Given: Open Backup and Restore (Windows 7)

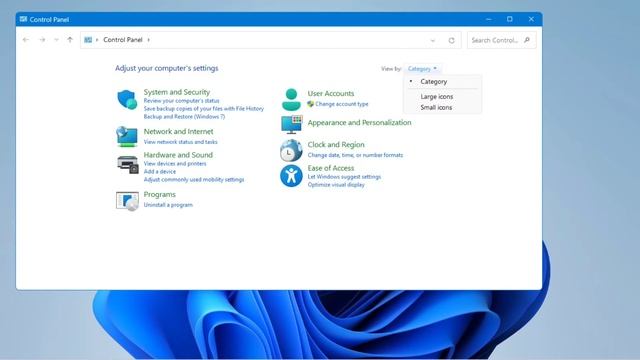Looking at the screenshot, I should 184,117.
